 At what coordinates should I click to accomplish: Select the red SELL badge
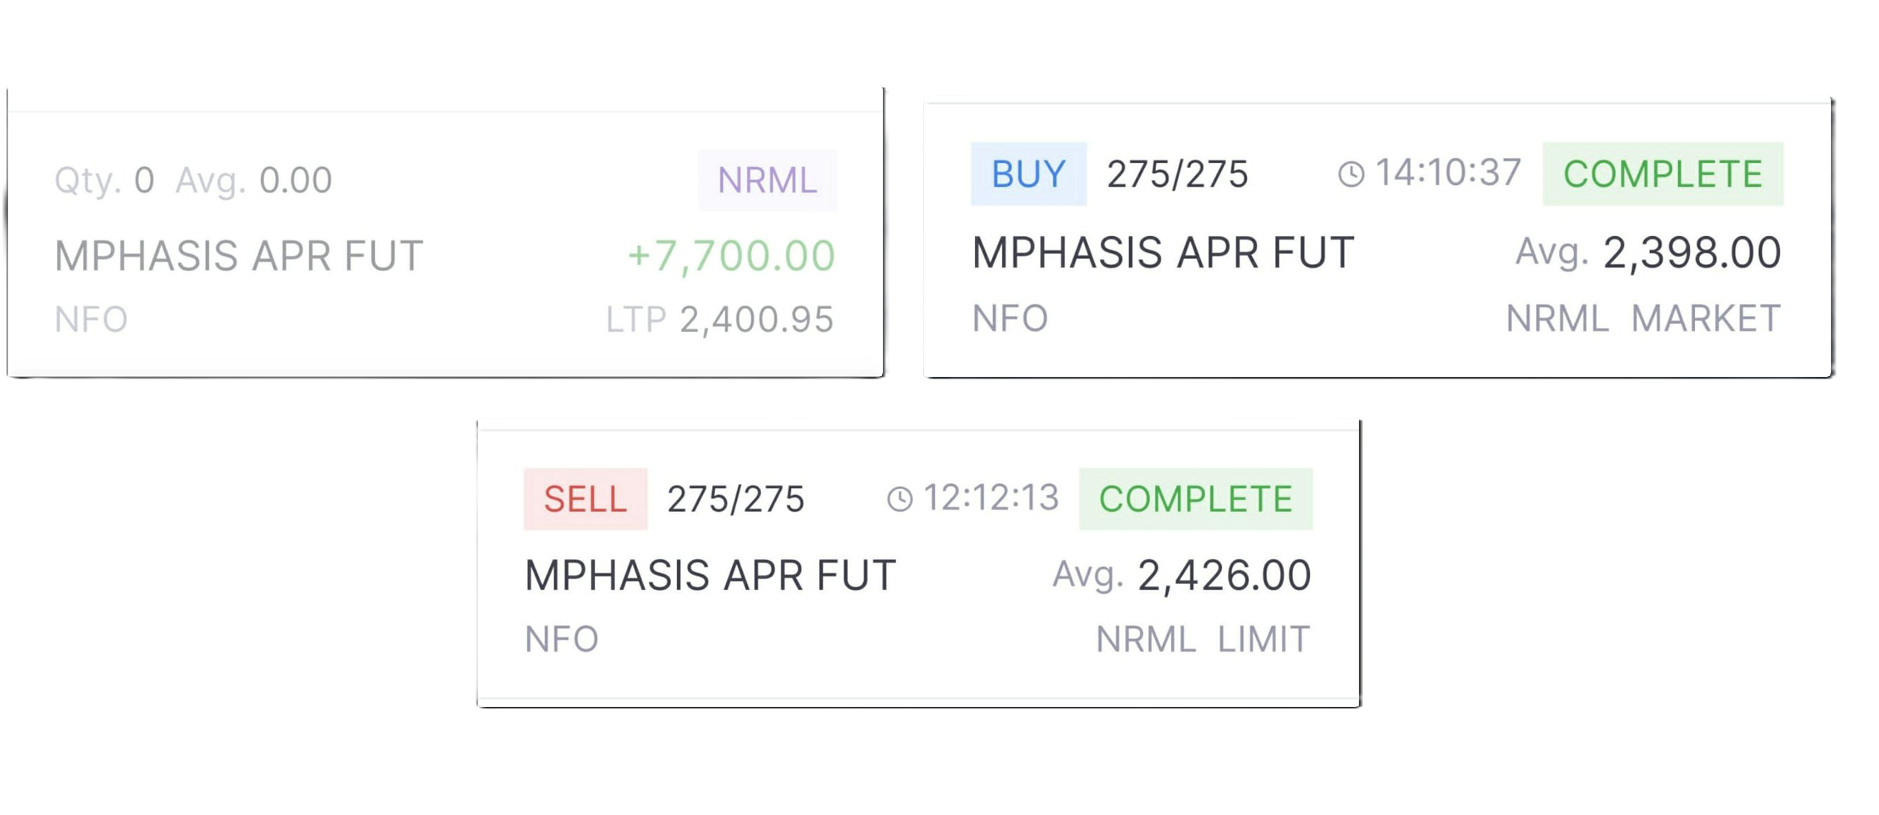click(585, 499)
